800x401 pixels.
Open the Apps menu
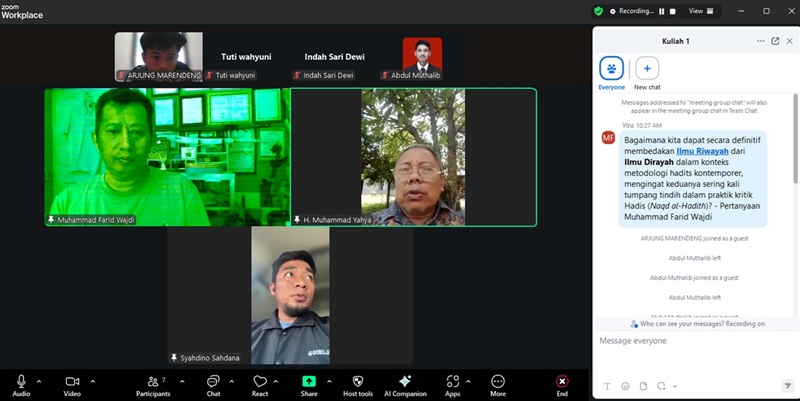point(453,386)
